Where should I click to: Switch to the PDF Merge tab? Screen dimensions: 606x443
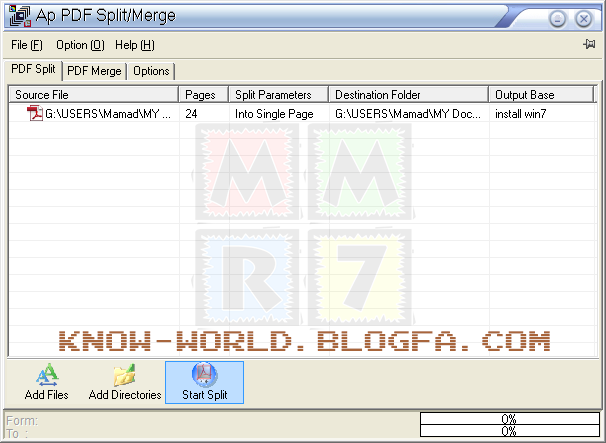coord(94,71)
